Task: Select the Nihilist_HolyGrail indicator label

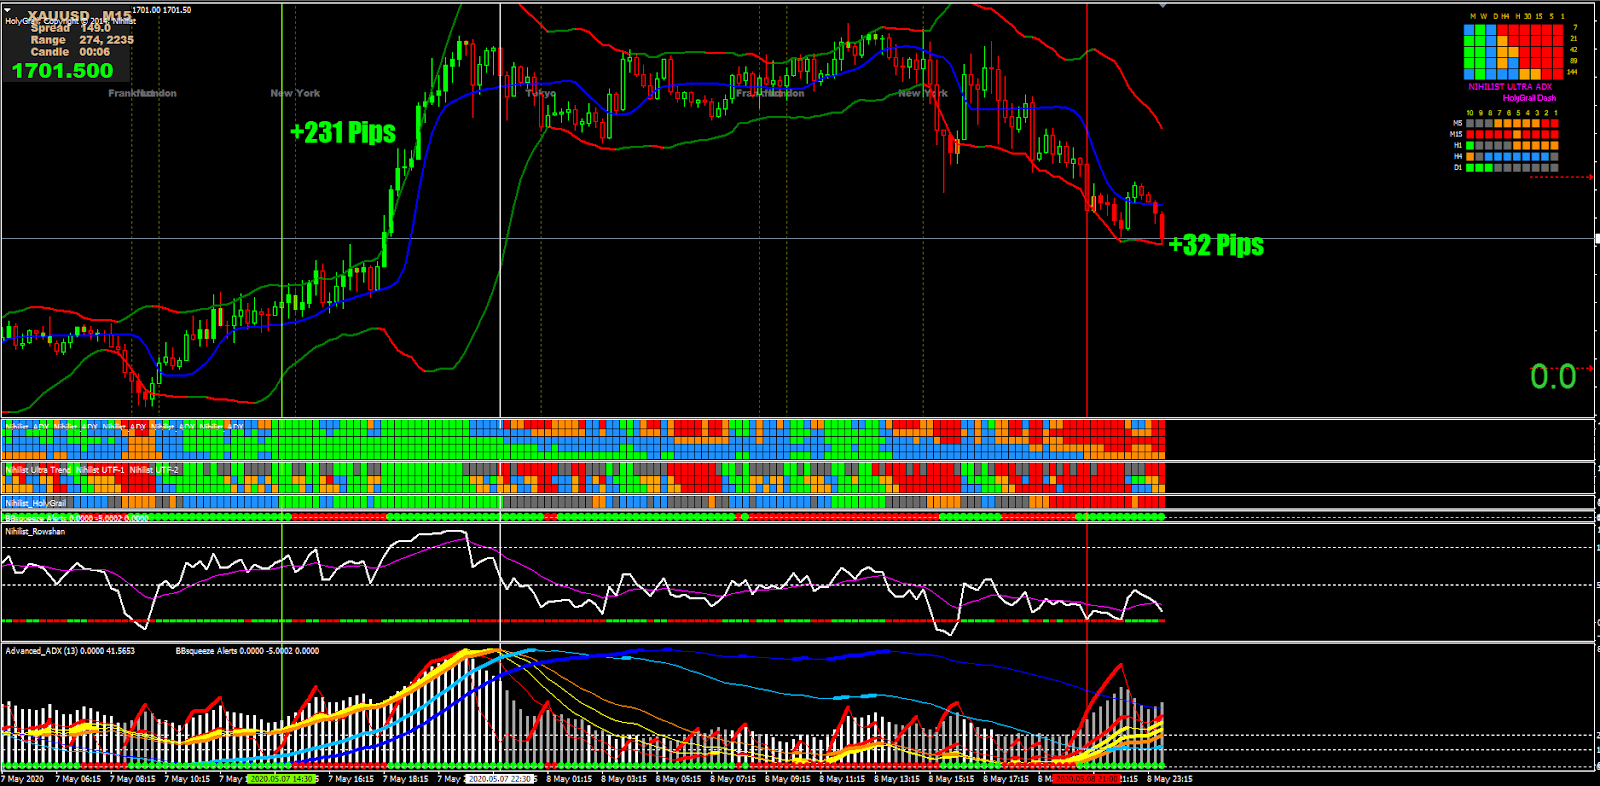Action: 36,503
